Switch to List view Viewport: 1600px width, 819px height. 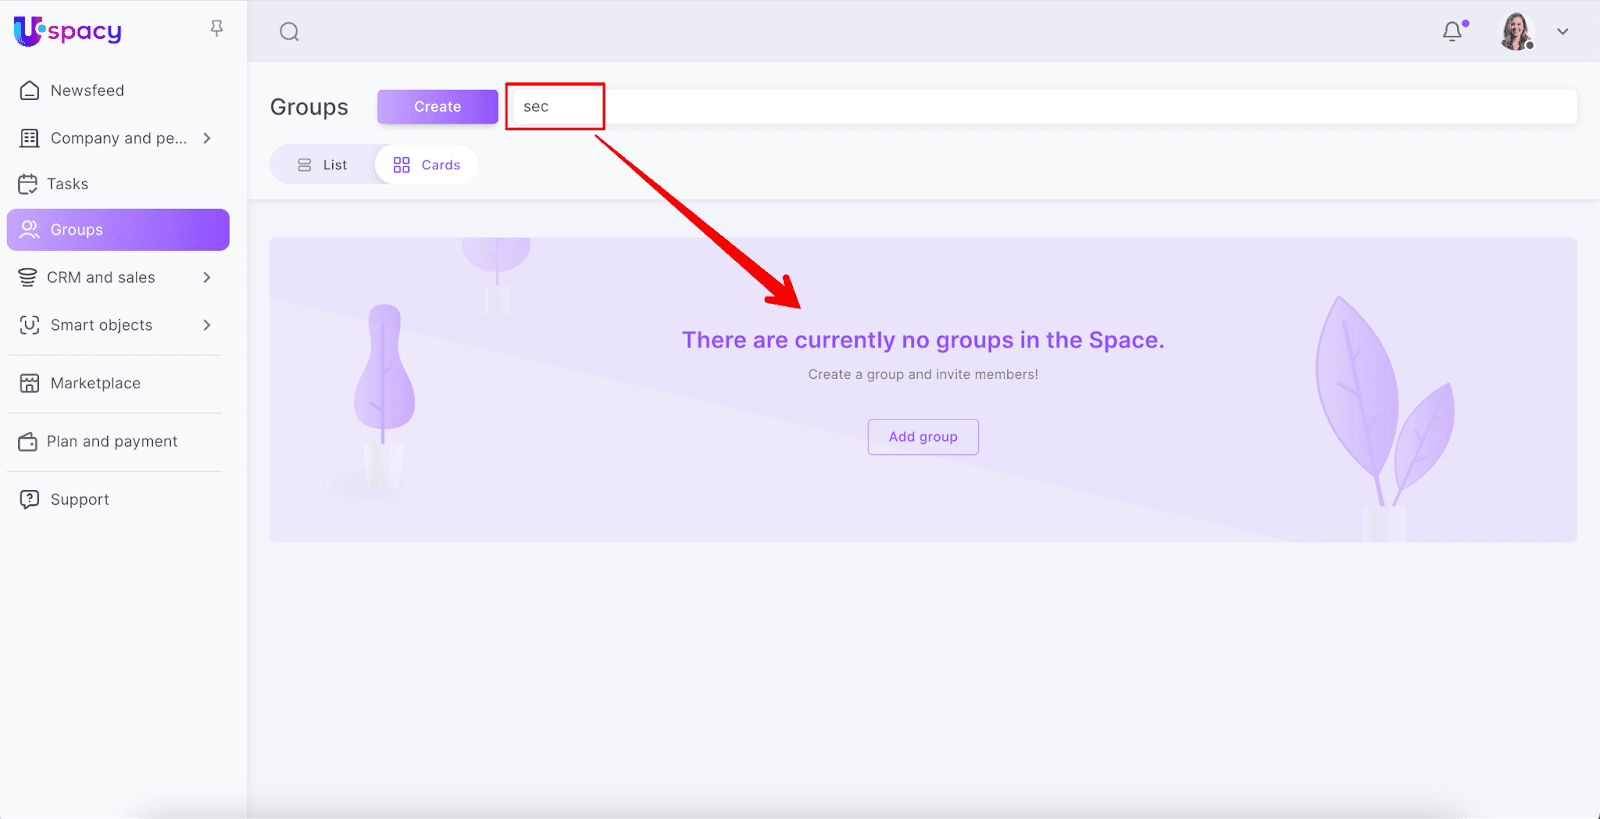click(x=323, y=165)
